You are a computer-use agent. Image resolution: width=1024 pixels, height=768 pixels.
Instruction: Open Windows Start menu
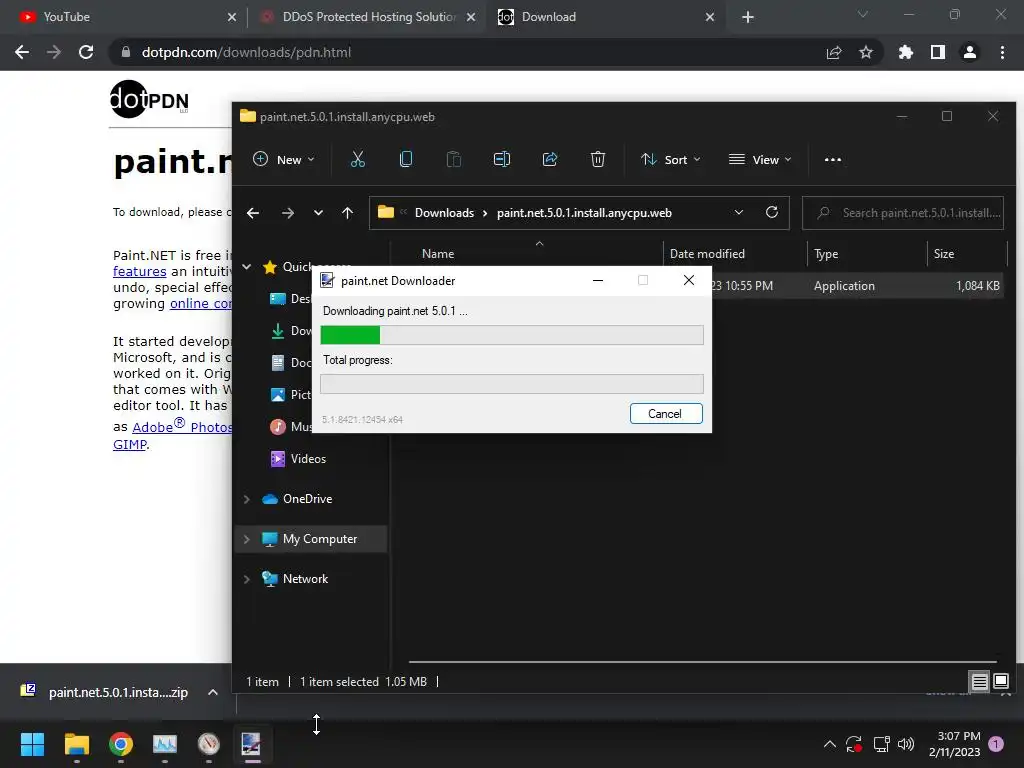tap(32, 744)
